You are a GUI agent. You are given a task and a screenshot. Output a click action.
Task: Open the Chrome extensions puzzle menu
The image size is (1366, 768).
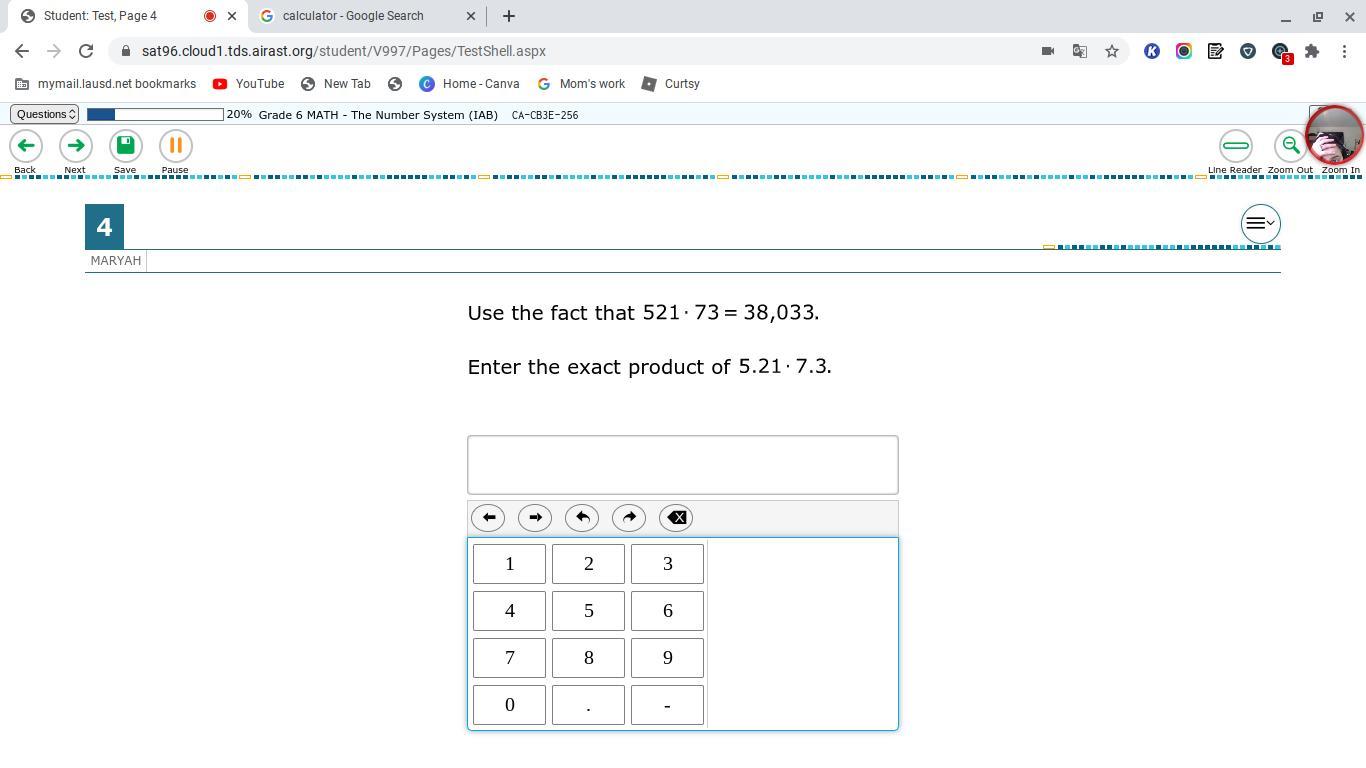click(1312, 51)
